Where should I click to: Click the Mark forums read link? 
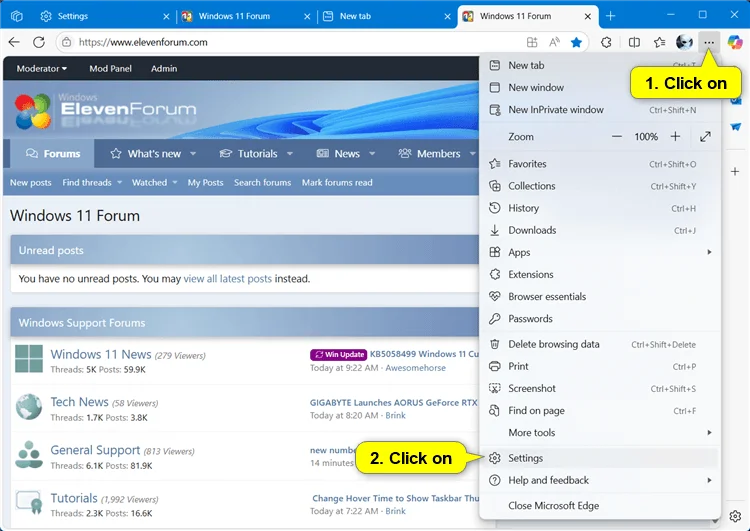tap(337, 183)
